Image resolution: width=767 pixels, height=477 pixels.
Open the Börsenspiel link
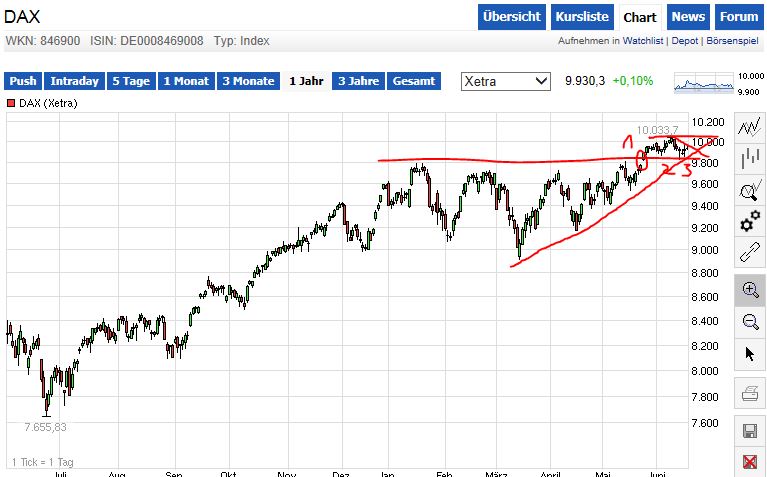click(x=733, y=42)
